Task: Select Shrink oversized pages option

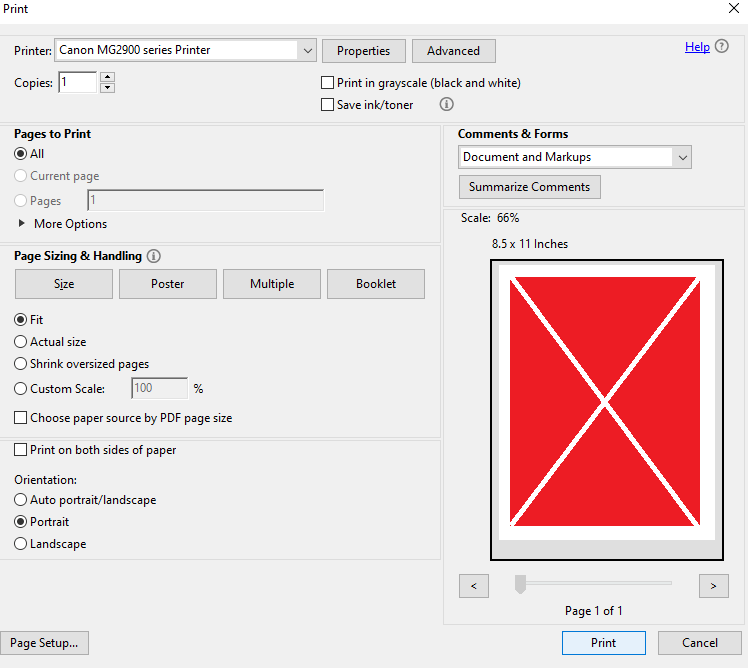Action: point(21,364)
